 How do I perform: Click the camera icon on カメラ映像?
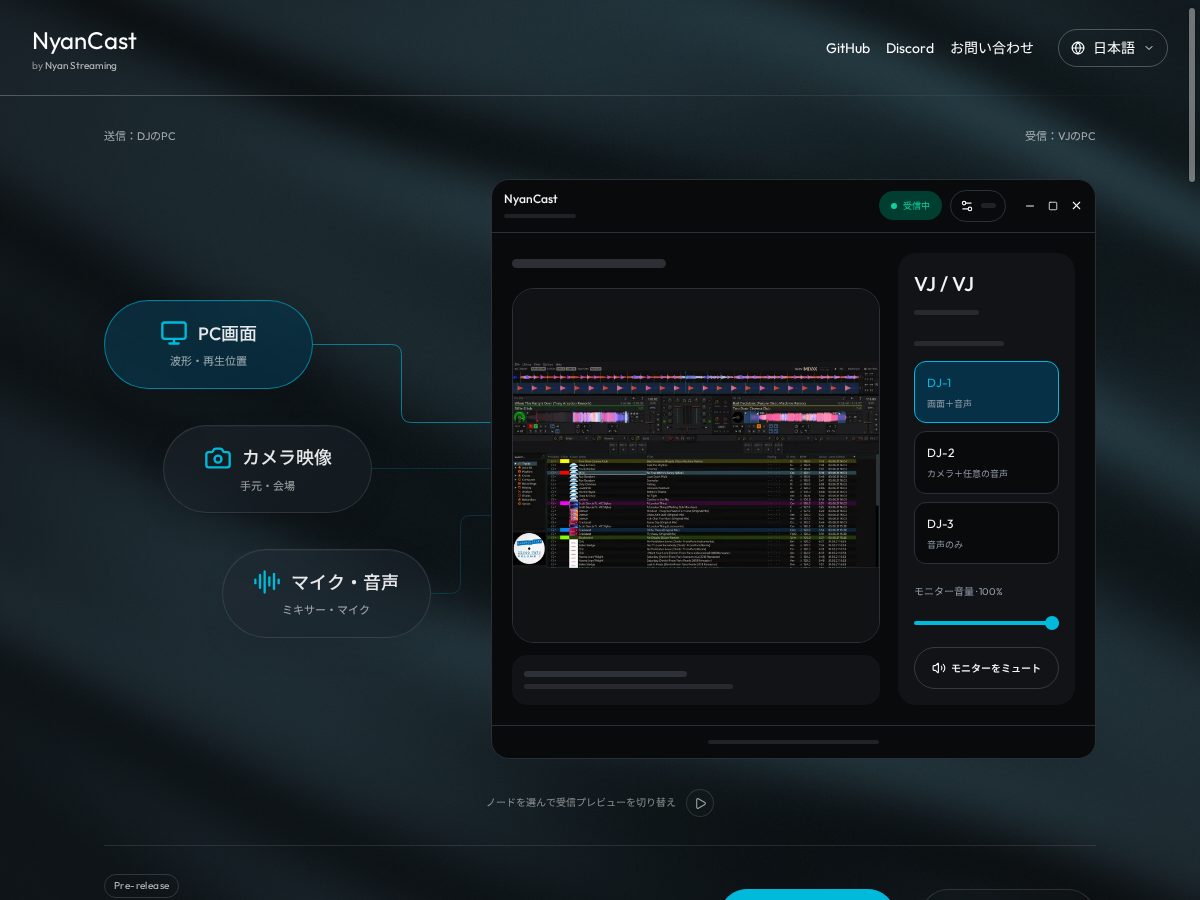pos(218,458)
